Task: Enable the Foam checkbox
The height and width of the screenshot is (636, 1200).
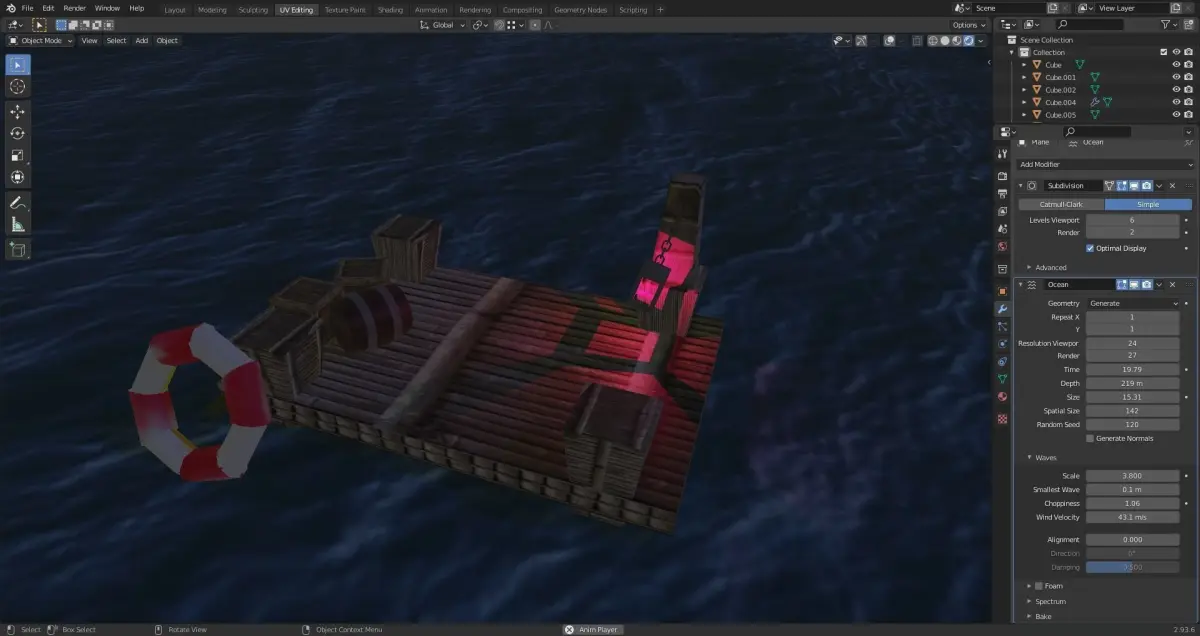Action: click(1039, 586)
